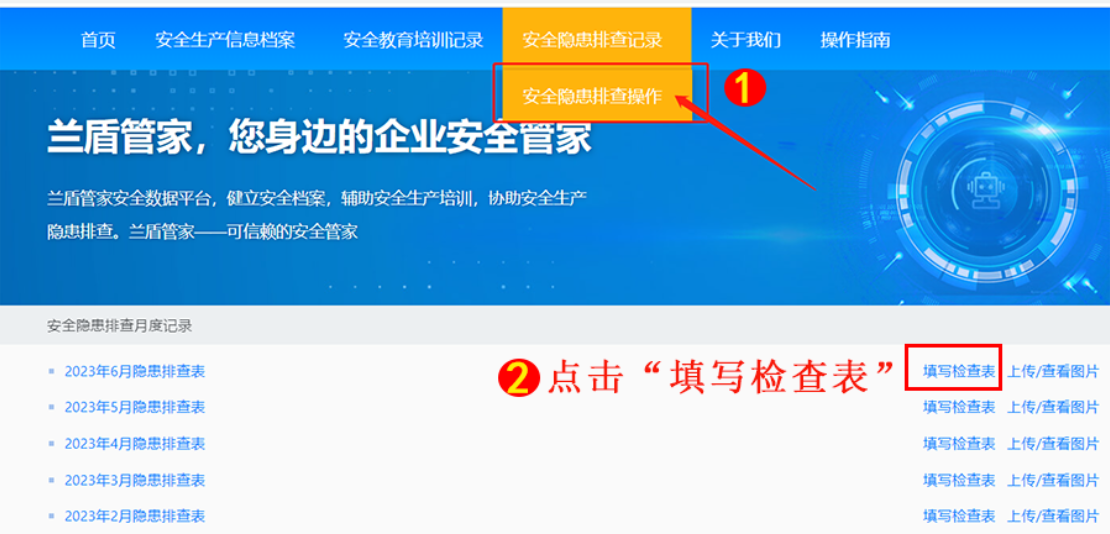The width and height of the screenshot is (1110, 534).
Task: Click 上传/查看图片 for April 2023
Action: click(x=1053, y=444)
